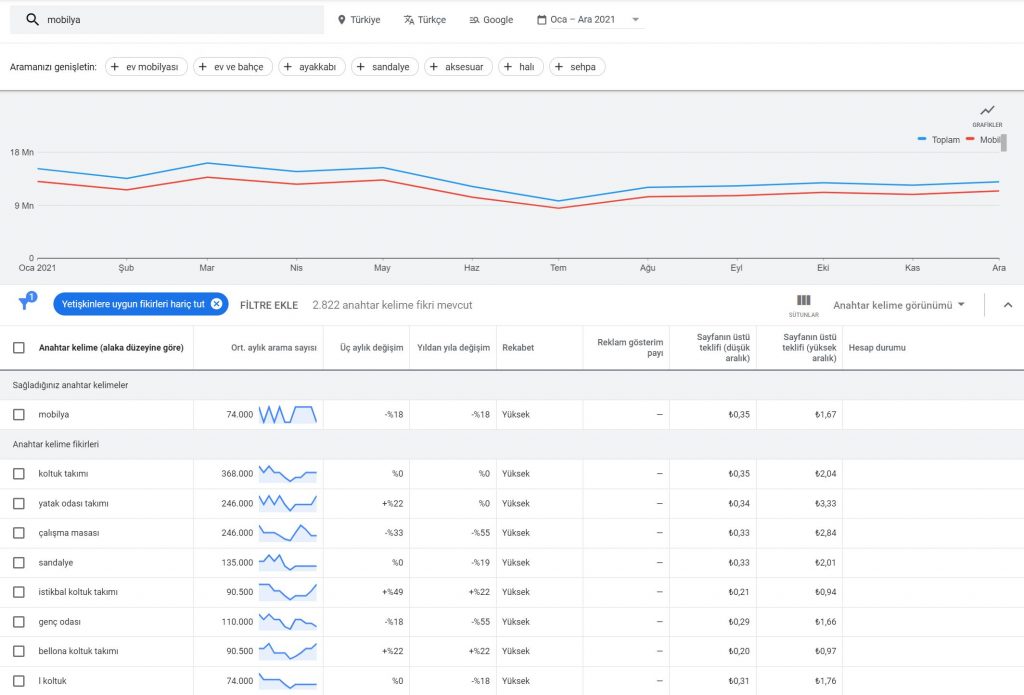The height and width of the screenshot is (695, 1024).
Task: Click the FİLTRE EKLE button
Action: pyautogui.click(x=269, y=305)
